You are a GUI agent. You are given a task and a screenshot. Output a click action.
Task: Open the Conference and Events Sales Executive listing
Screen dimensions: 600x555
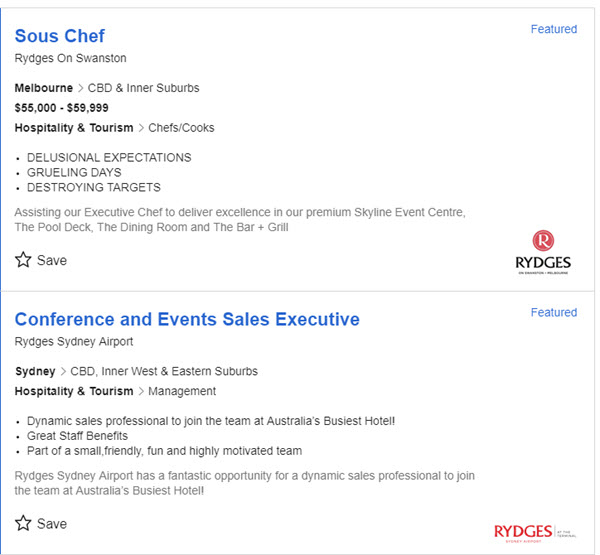pos(187,320)
